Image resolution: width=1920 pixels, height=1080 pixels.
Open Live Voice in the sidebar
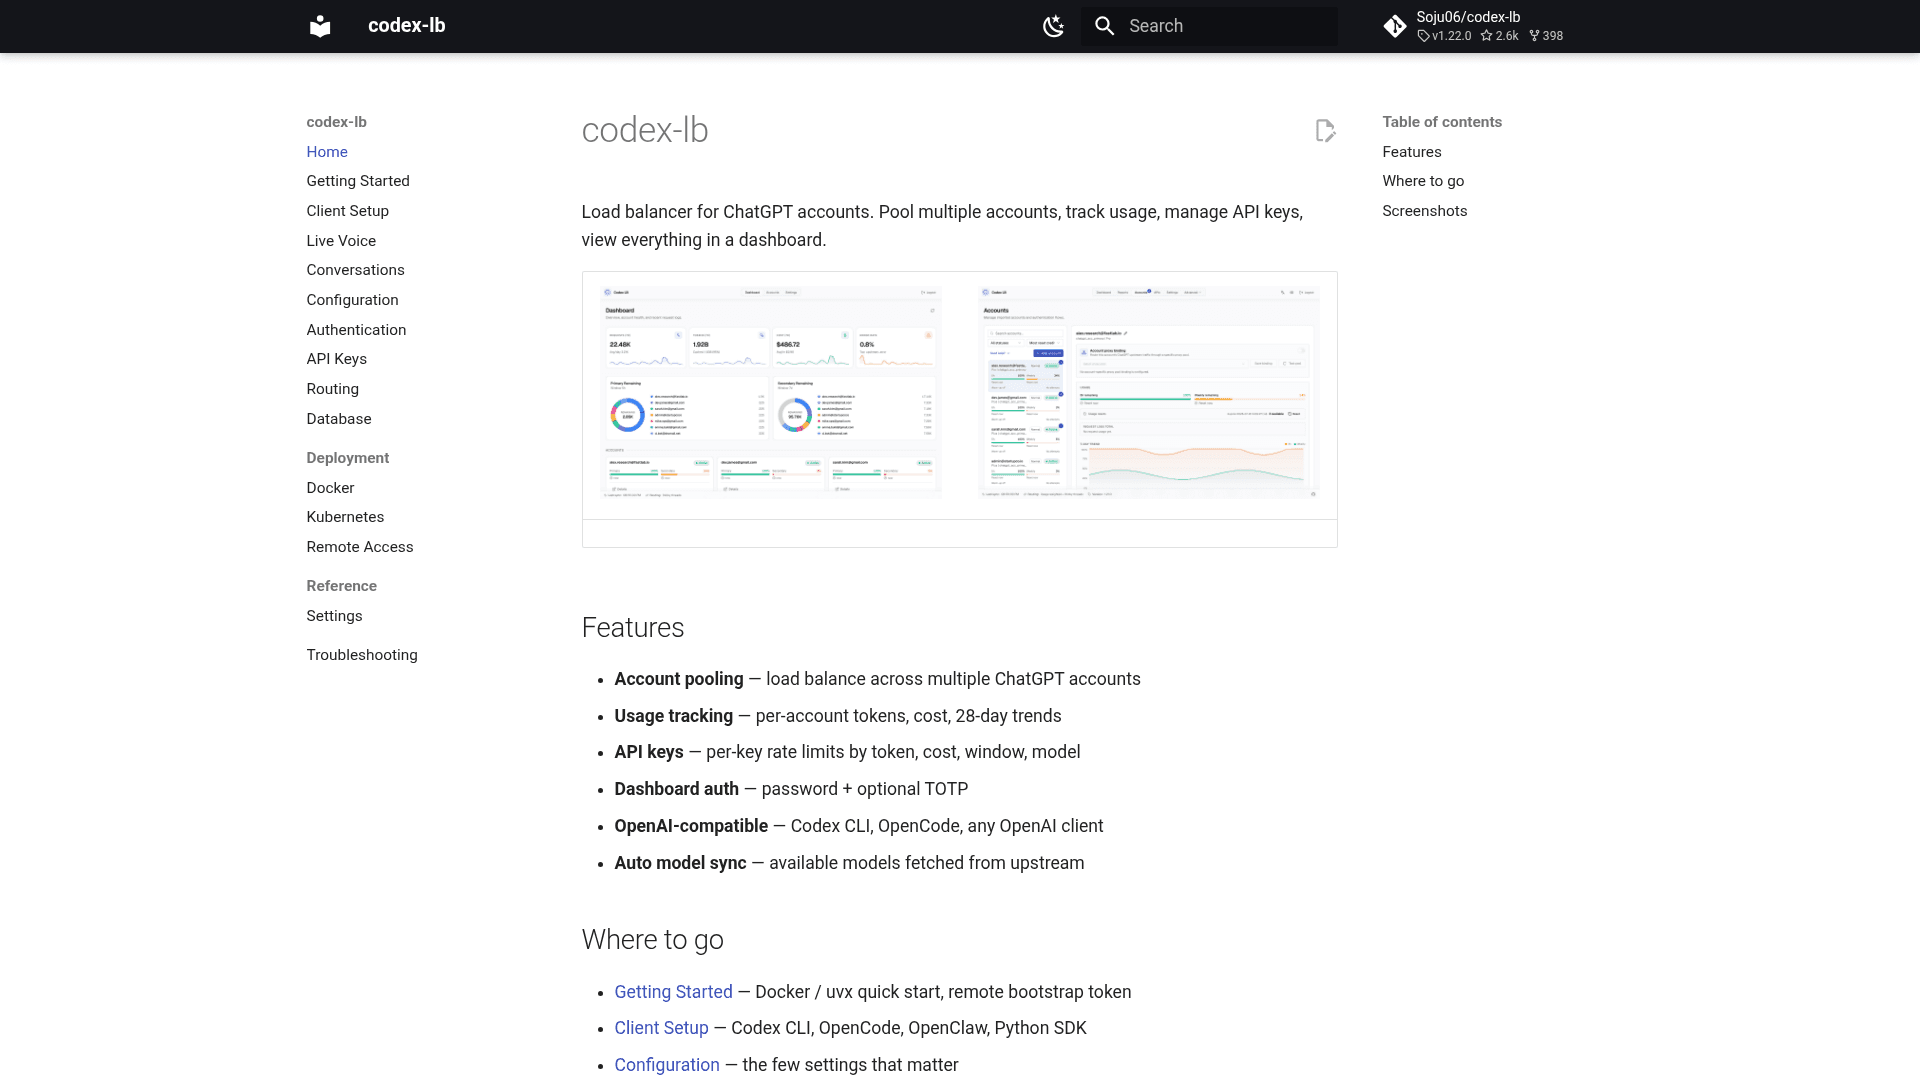341,241
